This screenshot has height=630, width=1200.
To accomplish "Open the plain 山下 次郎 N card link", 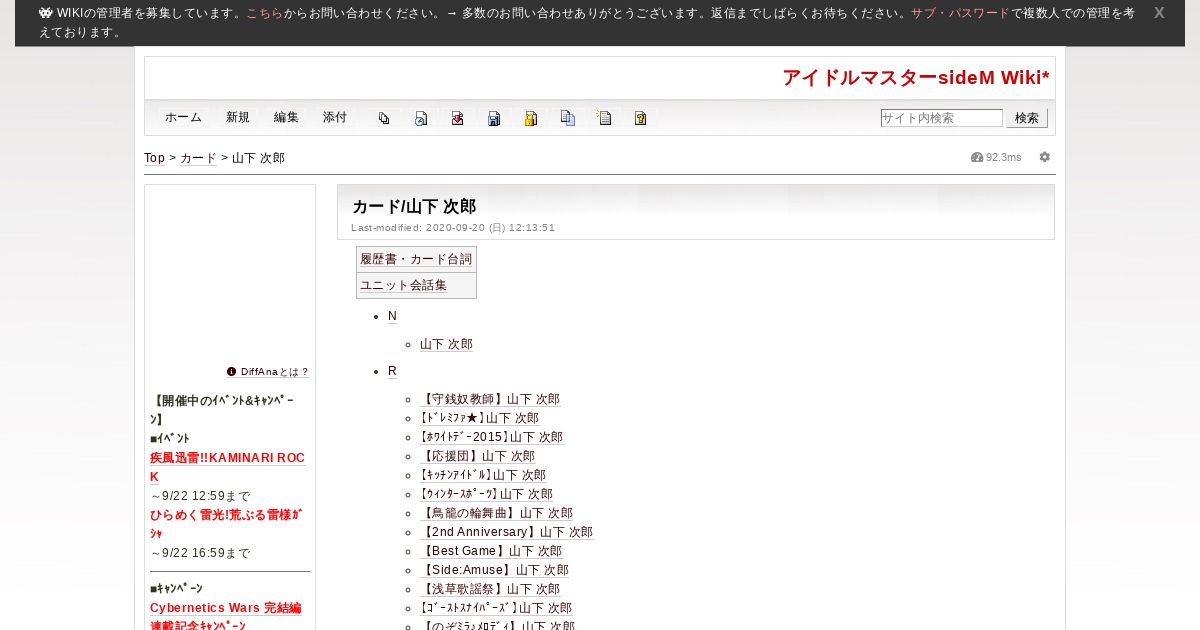I will pos(446,344).
